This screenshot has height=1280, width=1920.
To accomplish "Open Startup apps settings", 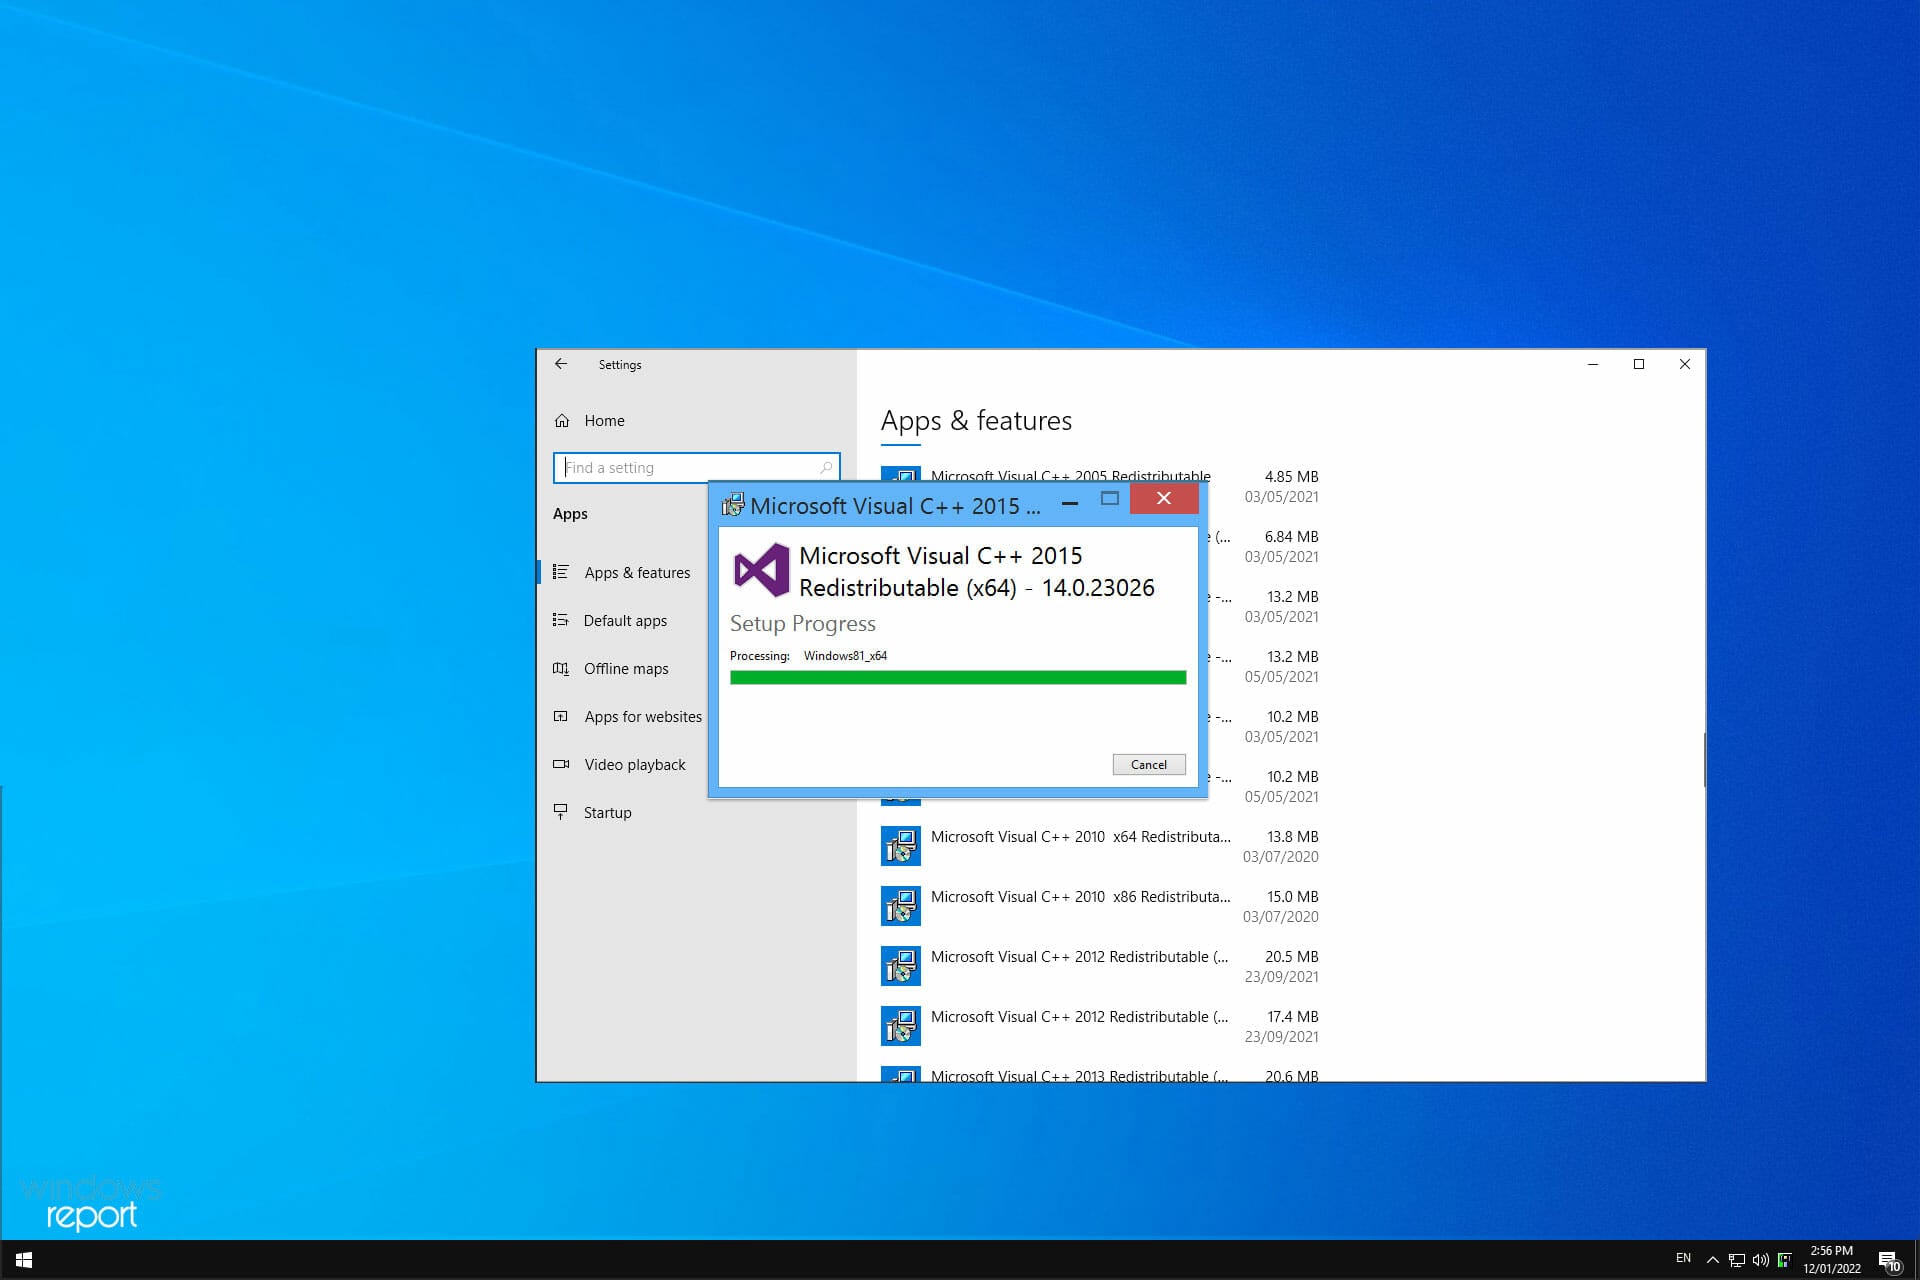I will 607,813.
